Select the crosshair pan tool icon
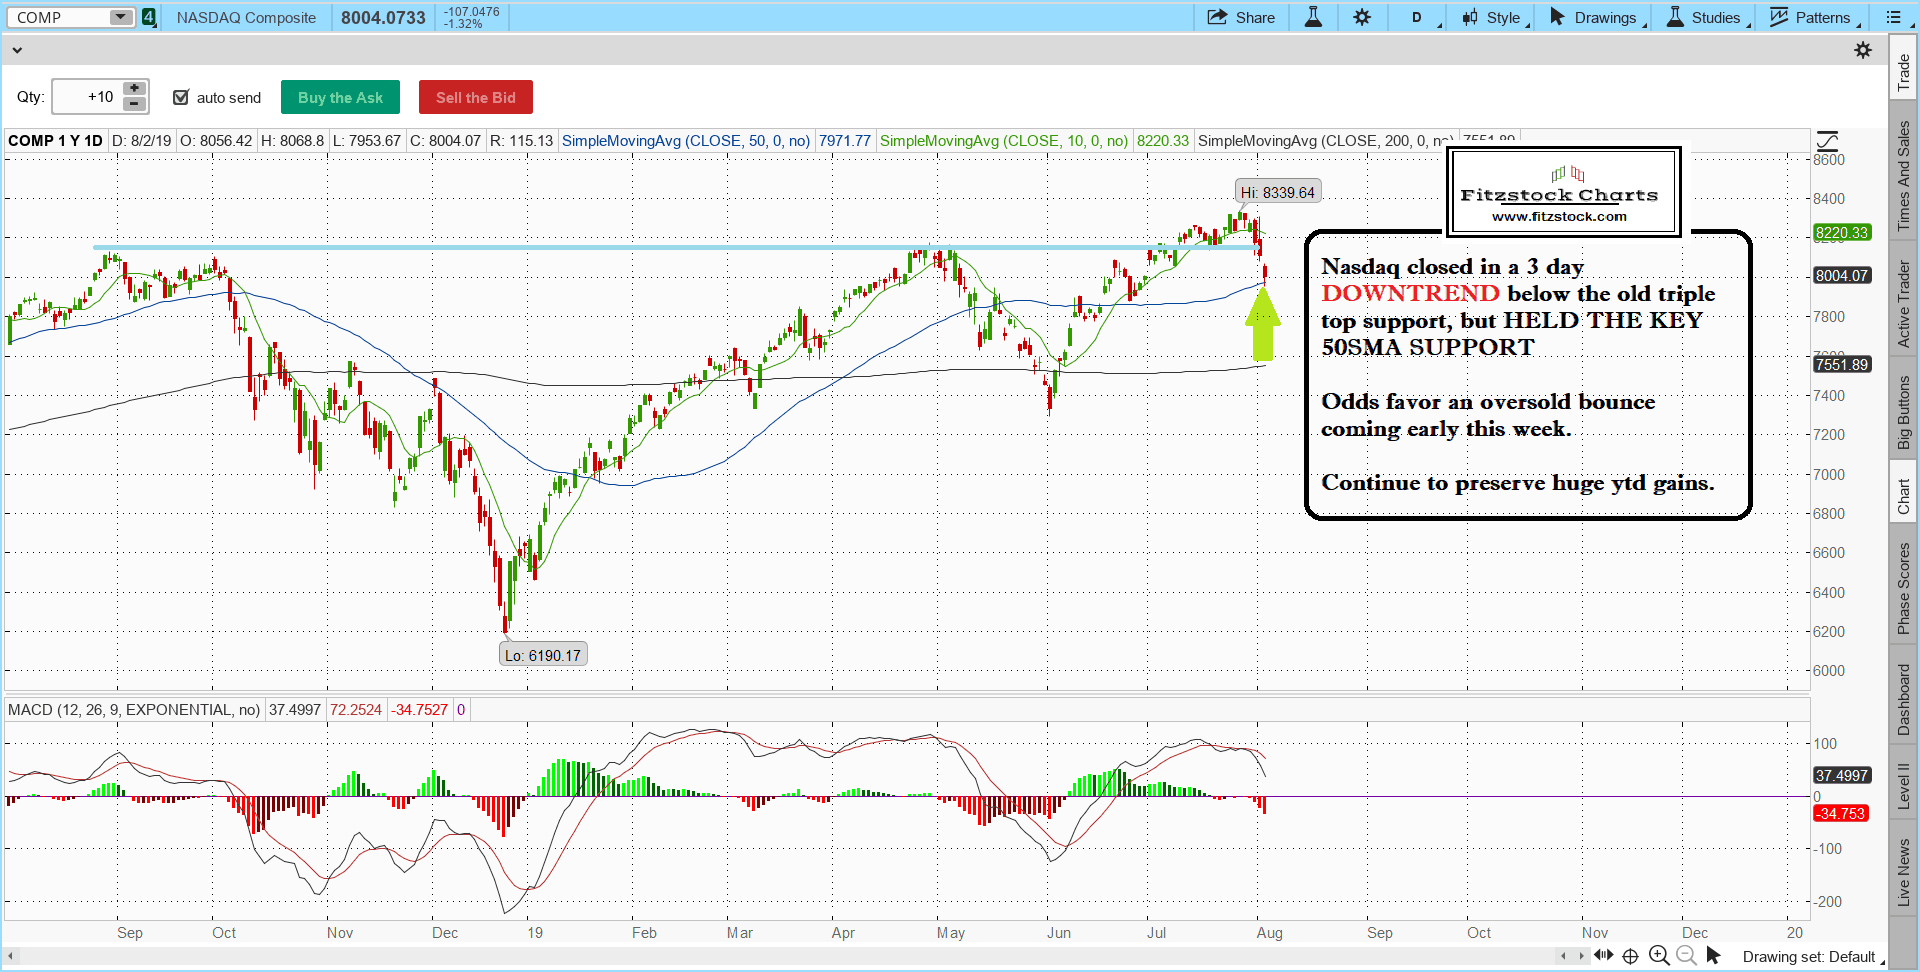 click(x=1630, y=956)
